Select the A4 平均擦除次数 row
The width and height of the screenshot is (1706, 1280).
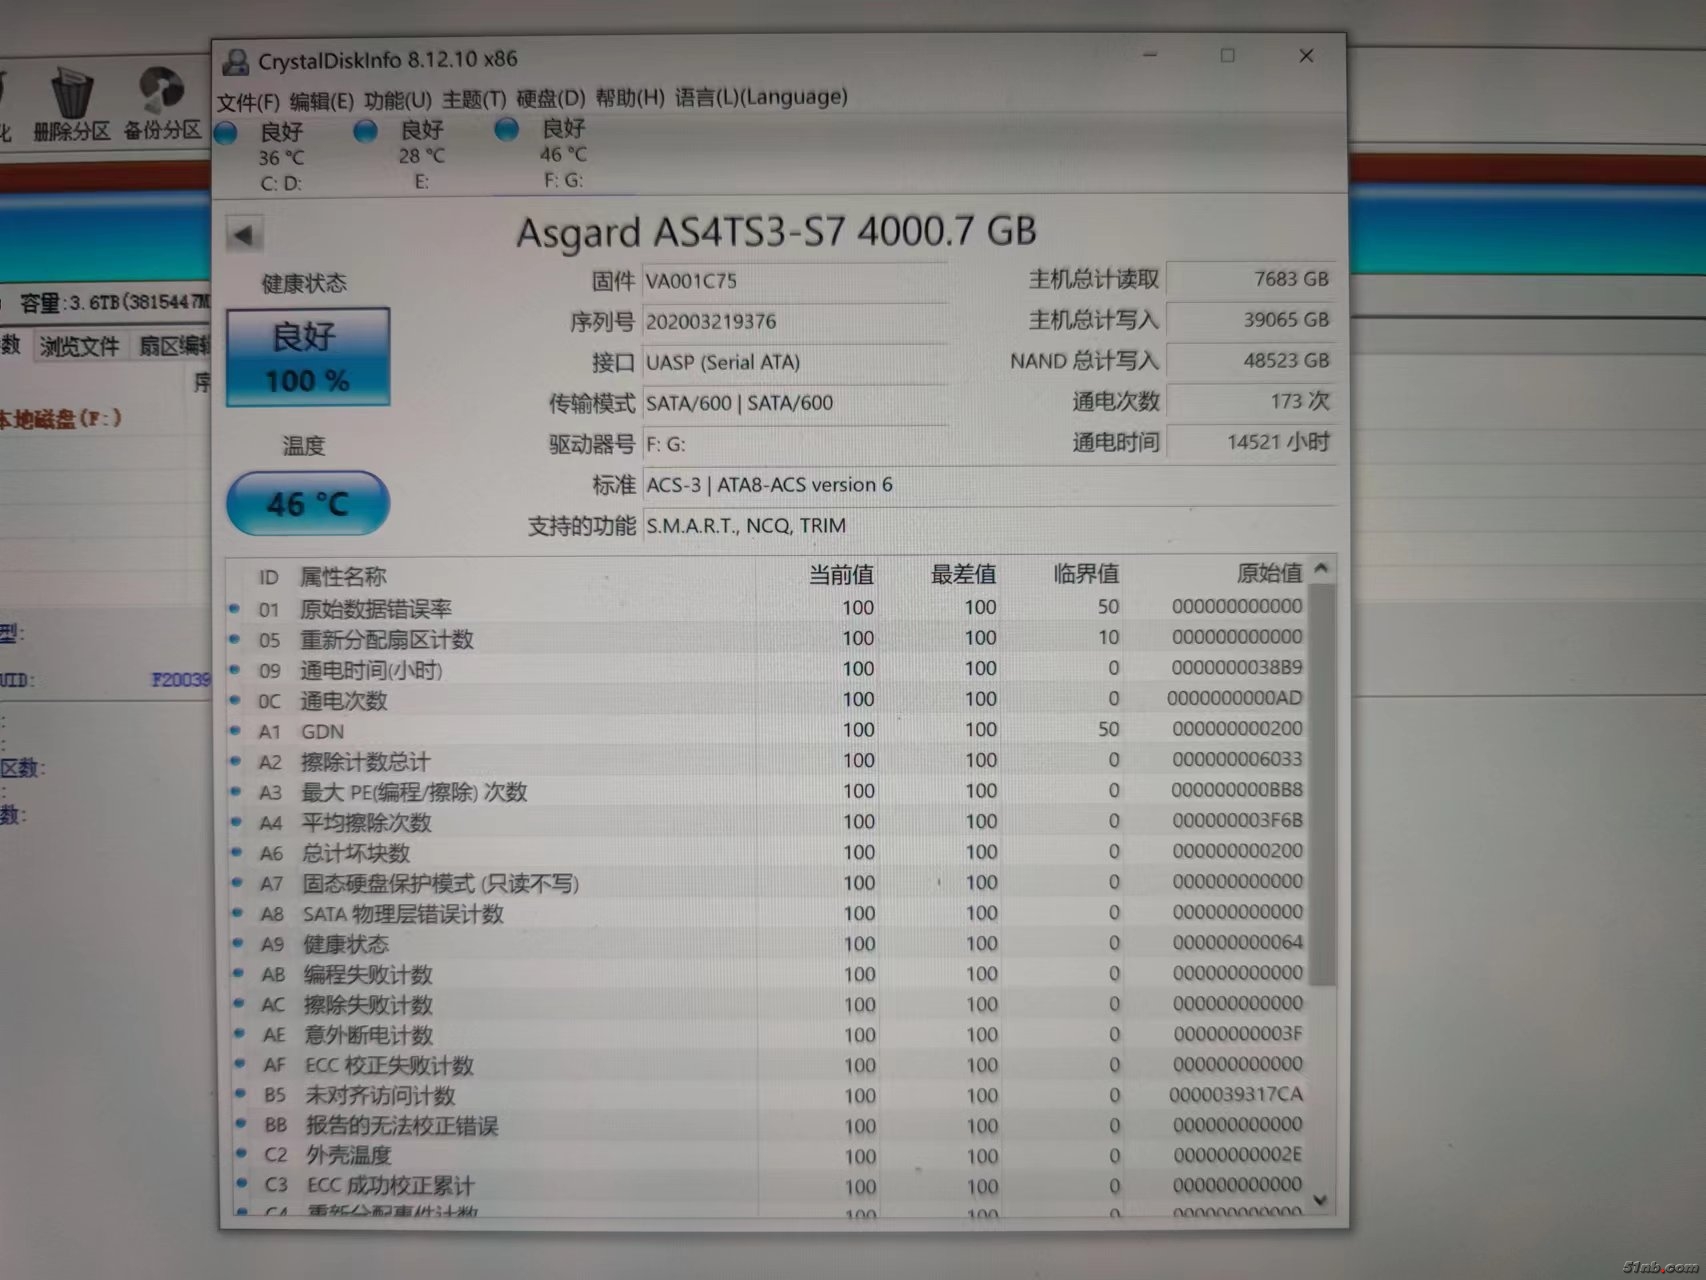(768, 822)
